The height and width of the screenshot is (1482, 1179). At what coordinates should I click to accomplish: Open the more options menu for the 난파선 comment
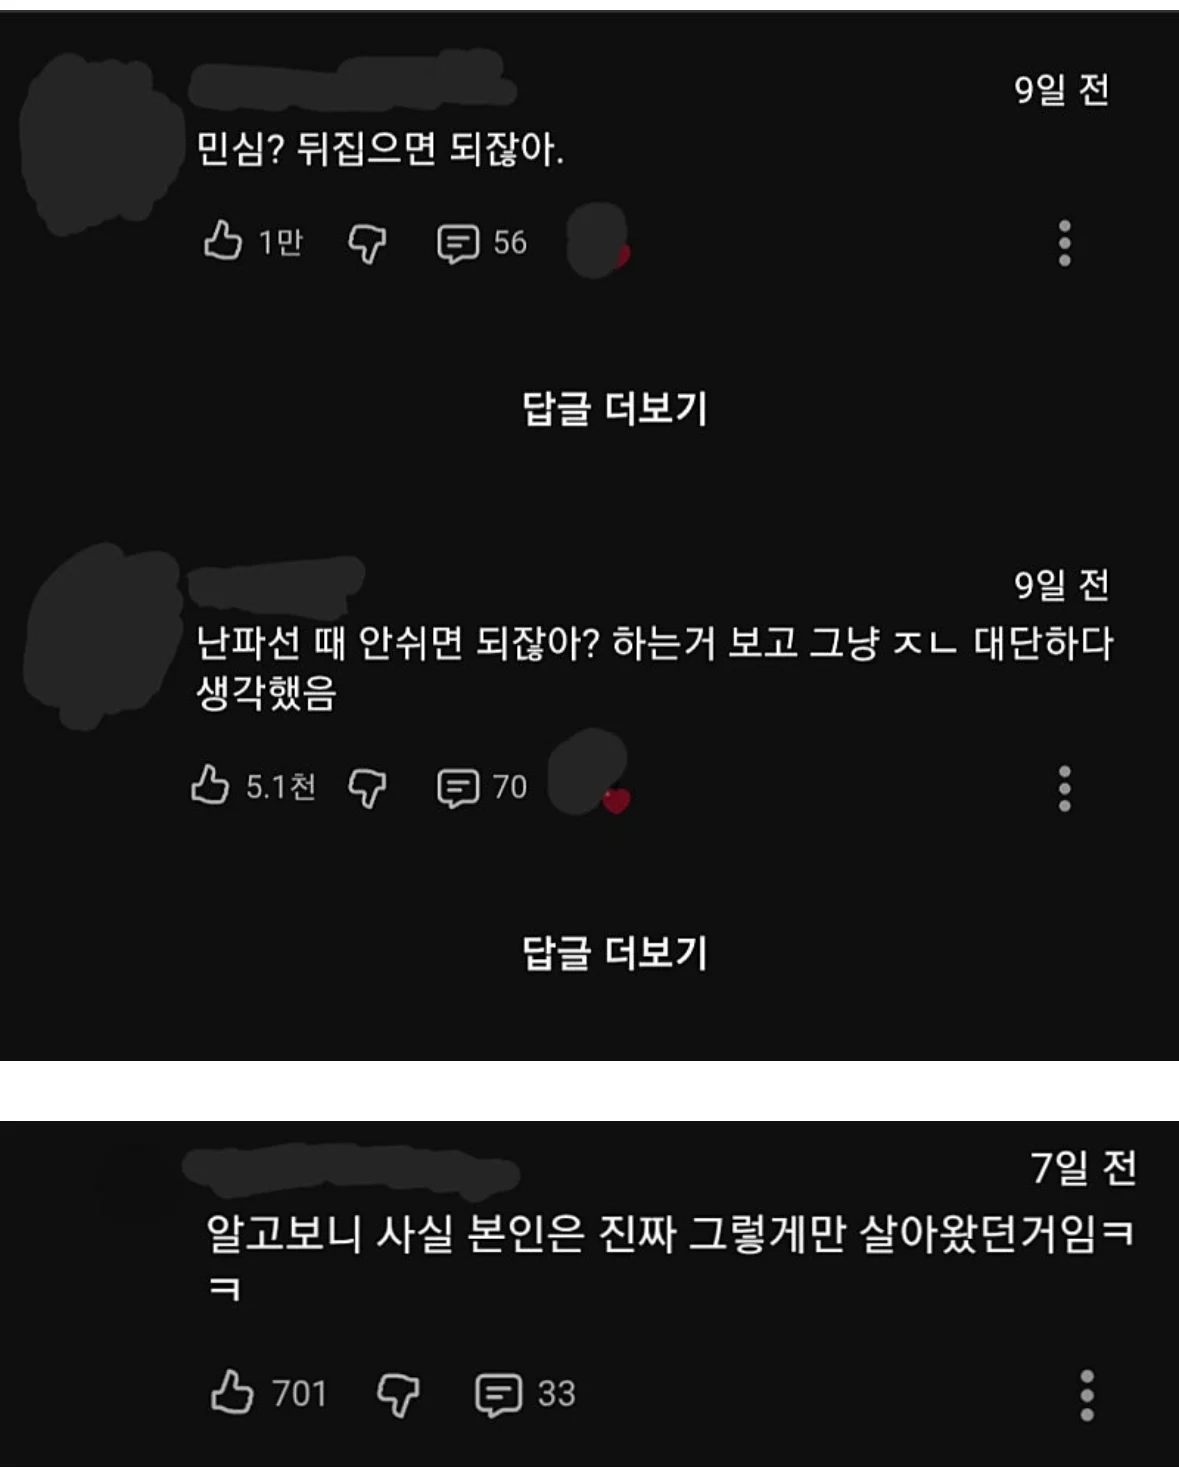click(1065, 789)
